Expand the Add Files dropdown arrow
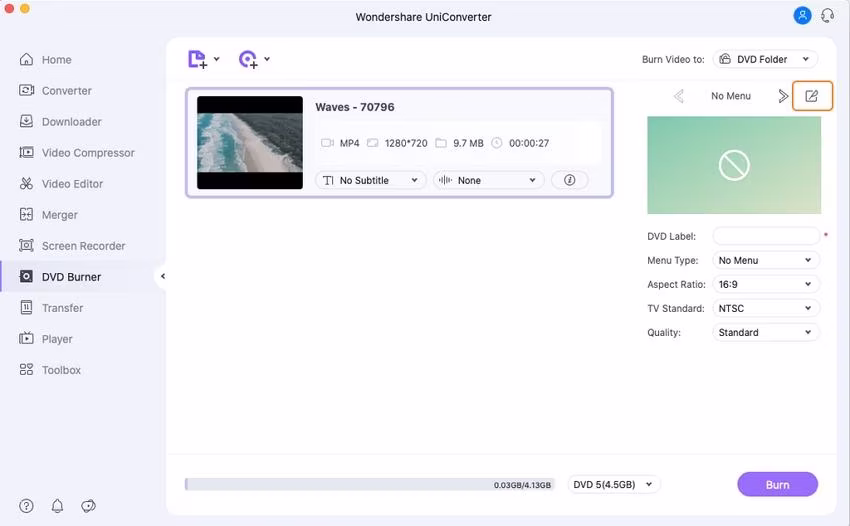This screenshot has width=850, height=526. click(x=217, y=59)
